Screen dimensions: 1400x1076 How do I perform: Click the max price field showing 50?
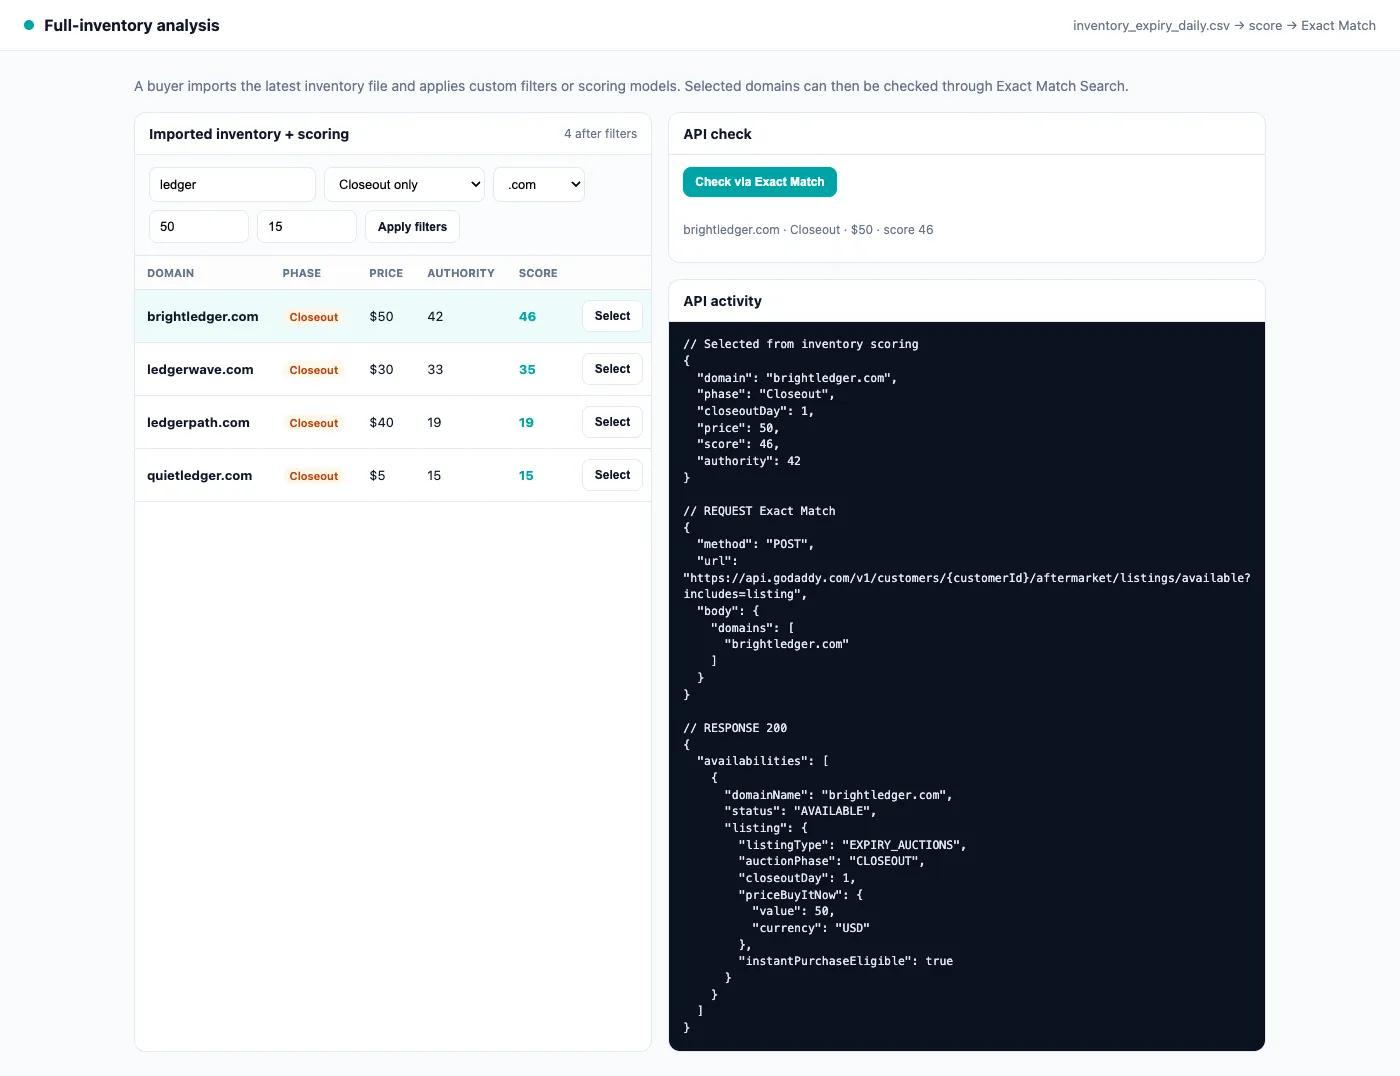(199, 227)
